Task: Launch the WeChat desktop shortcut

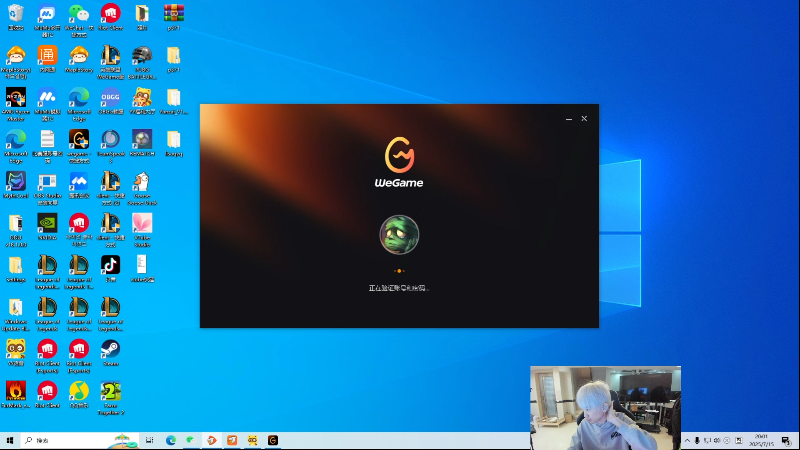Action: tap(79, 13)
